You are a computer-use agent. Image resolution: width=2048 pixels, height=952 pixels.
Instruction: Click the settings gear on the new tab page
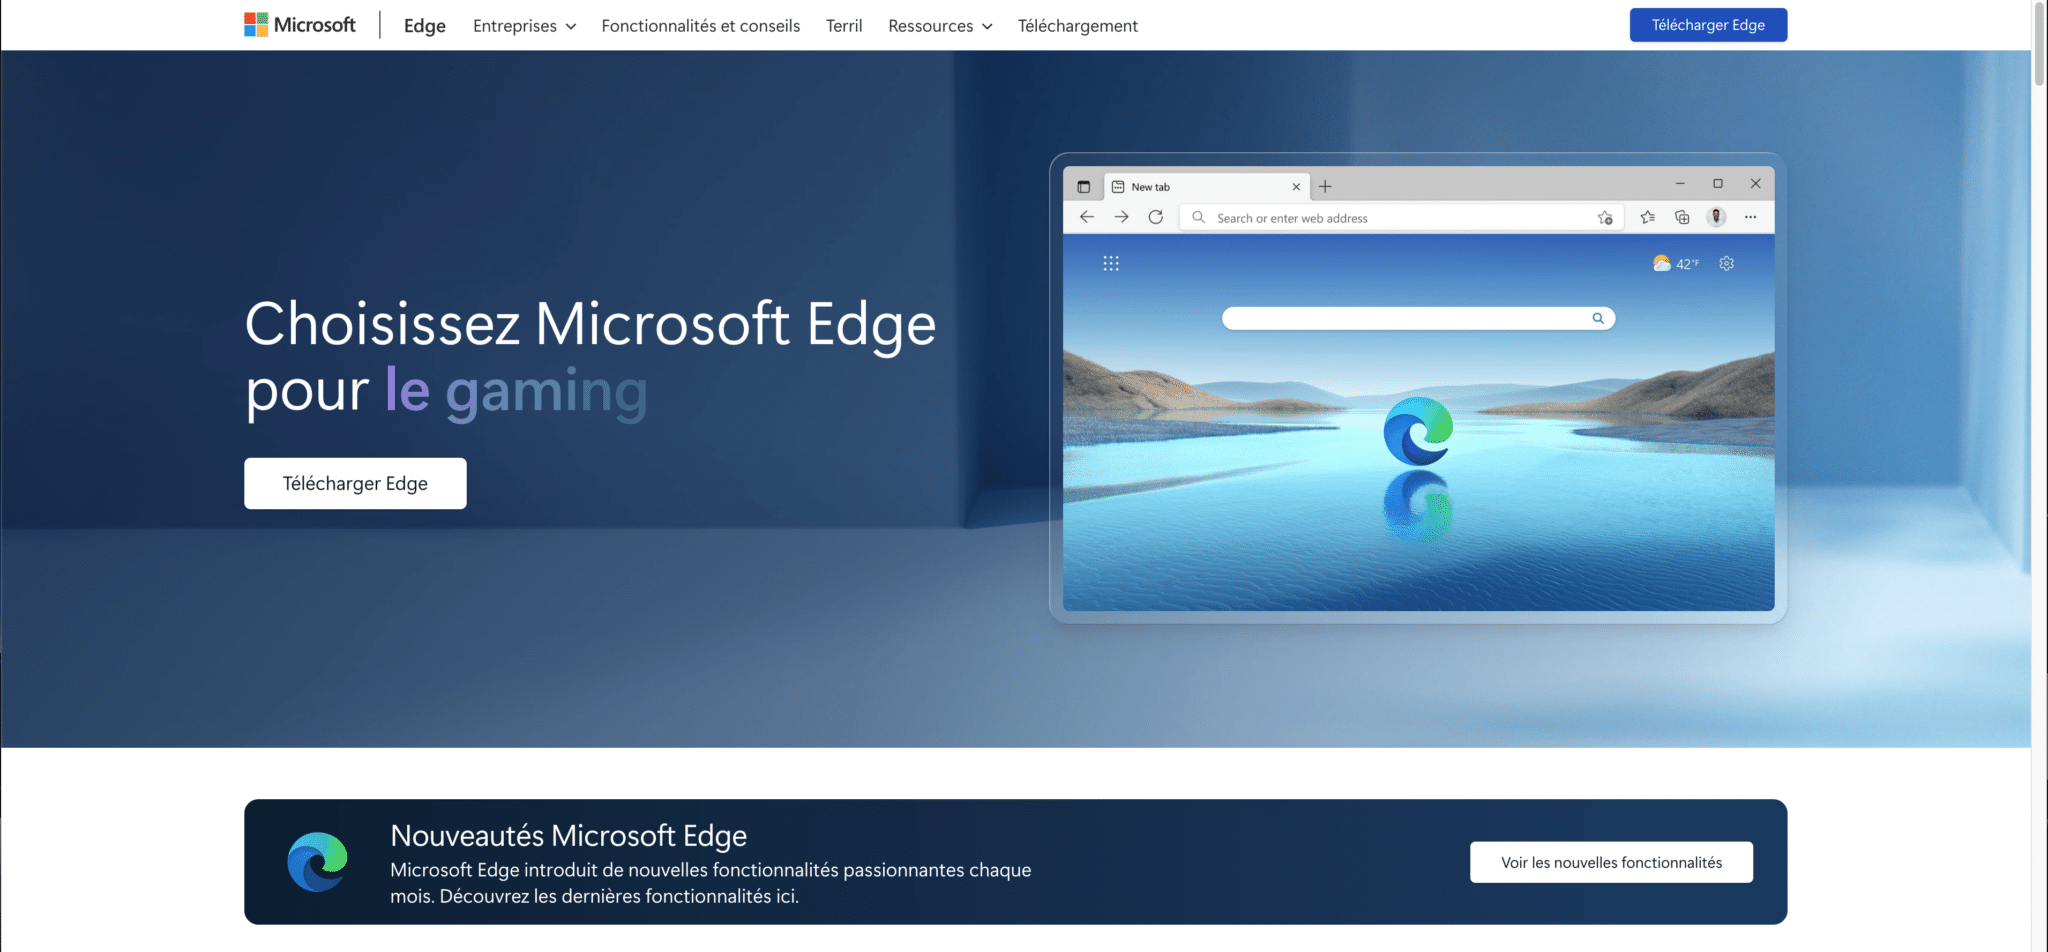tap(1726, 263)
